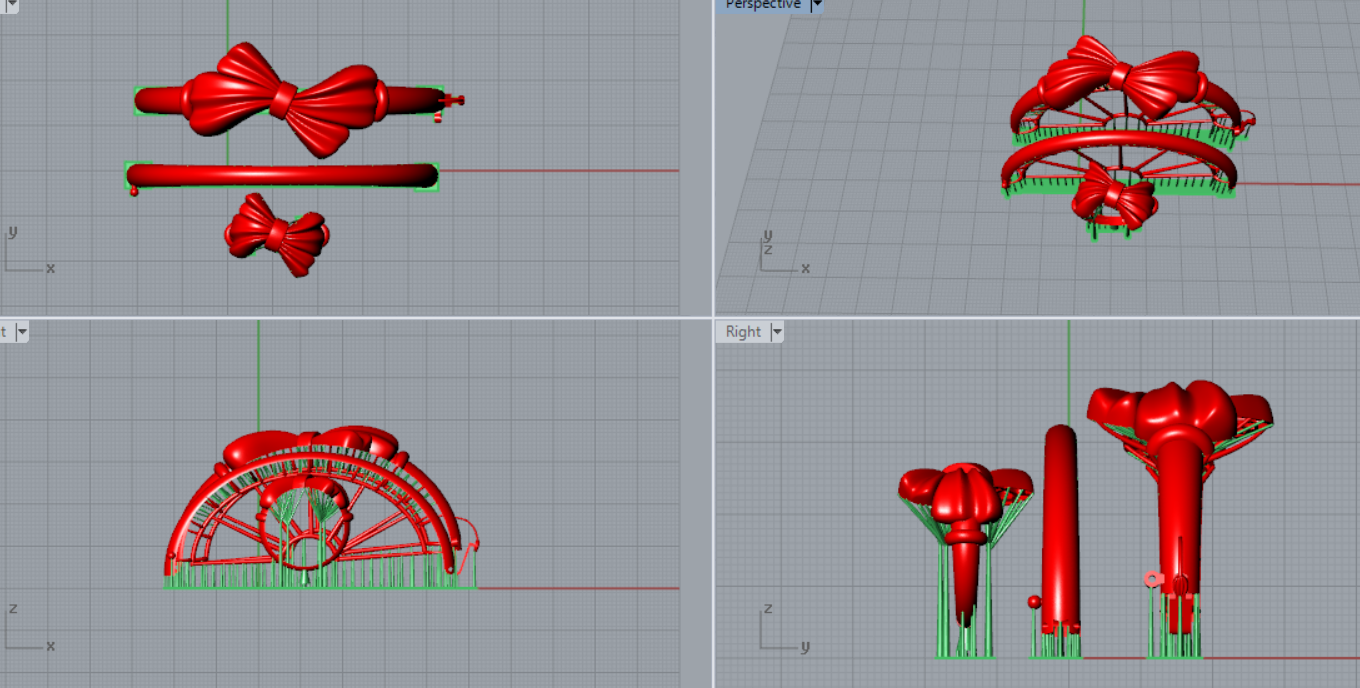Open the Perspective viewport dropdown arrow
1360x688 pixels.
(816, 5)
